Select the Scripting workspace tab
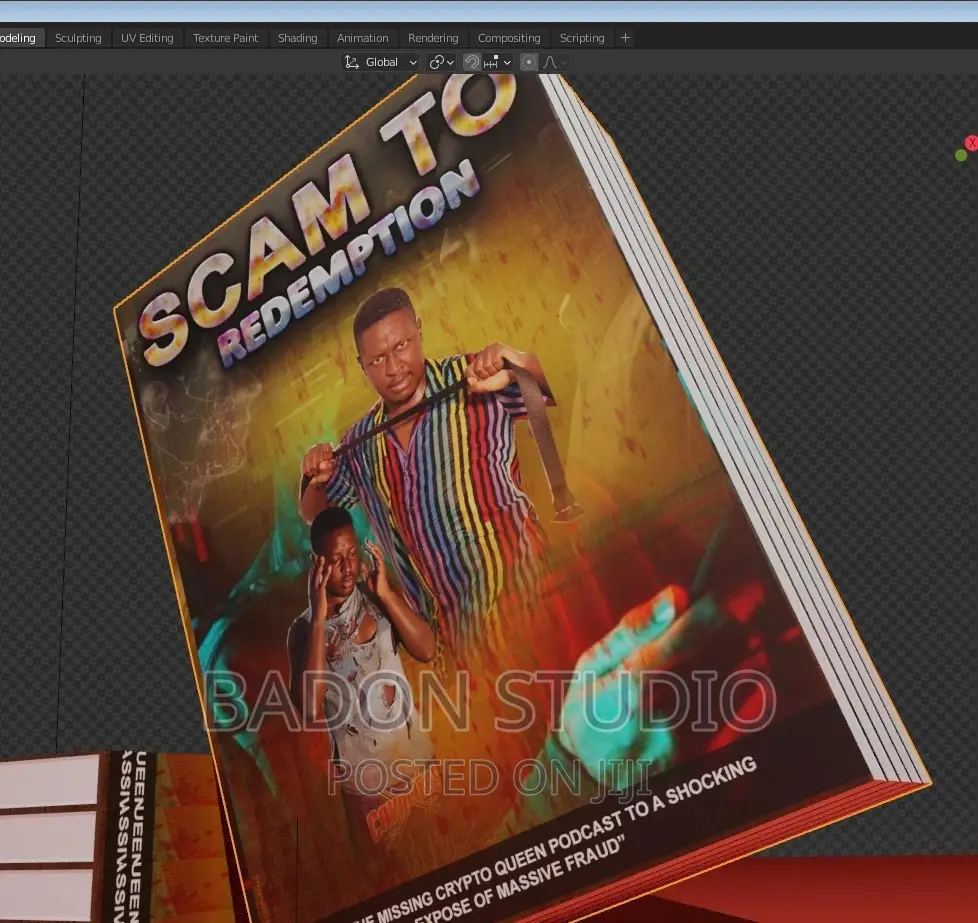This screenshot has width=978, height=923. tap(582, 38)
